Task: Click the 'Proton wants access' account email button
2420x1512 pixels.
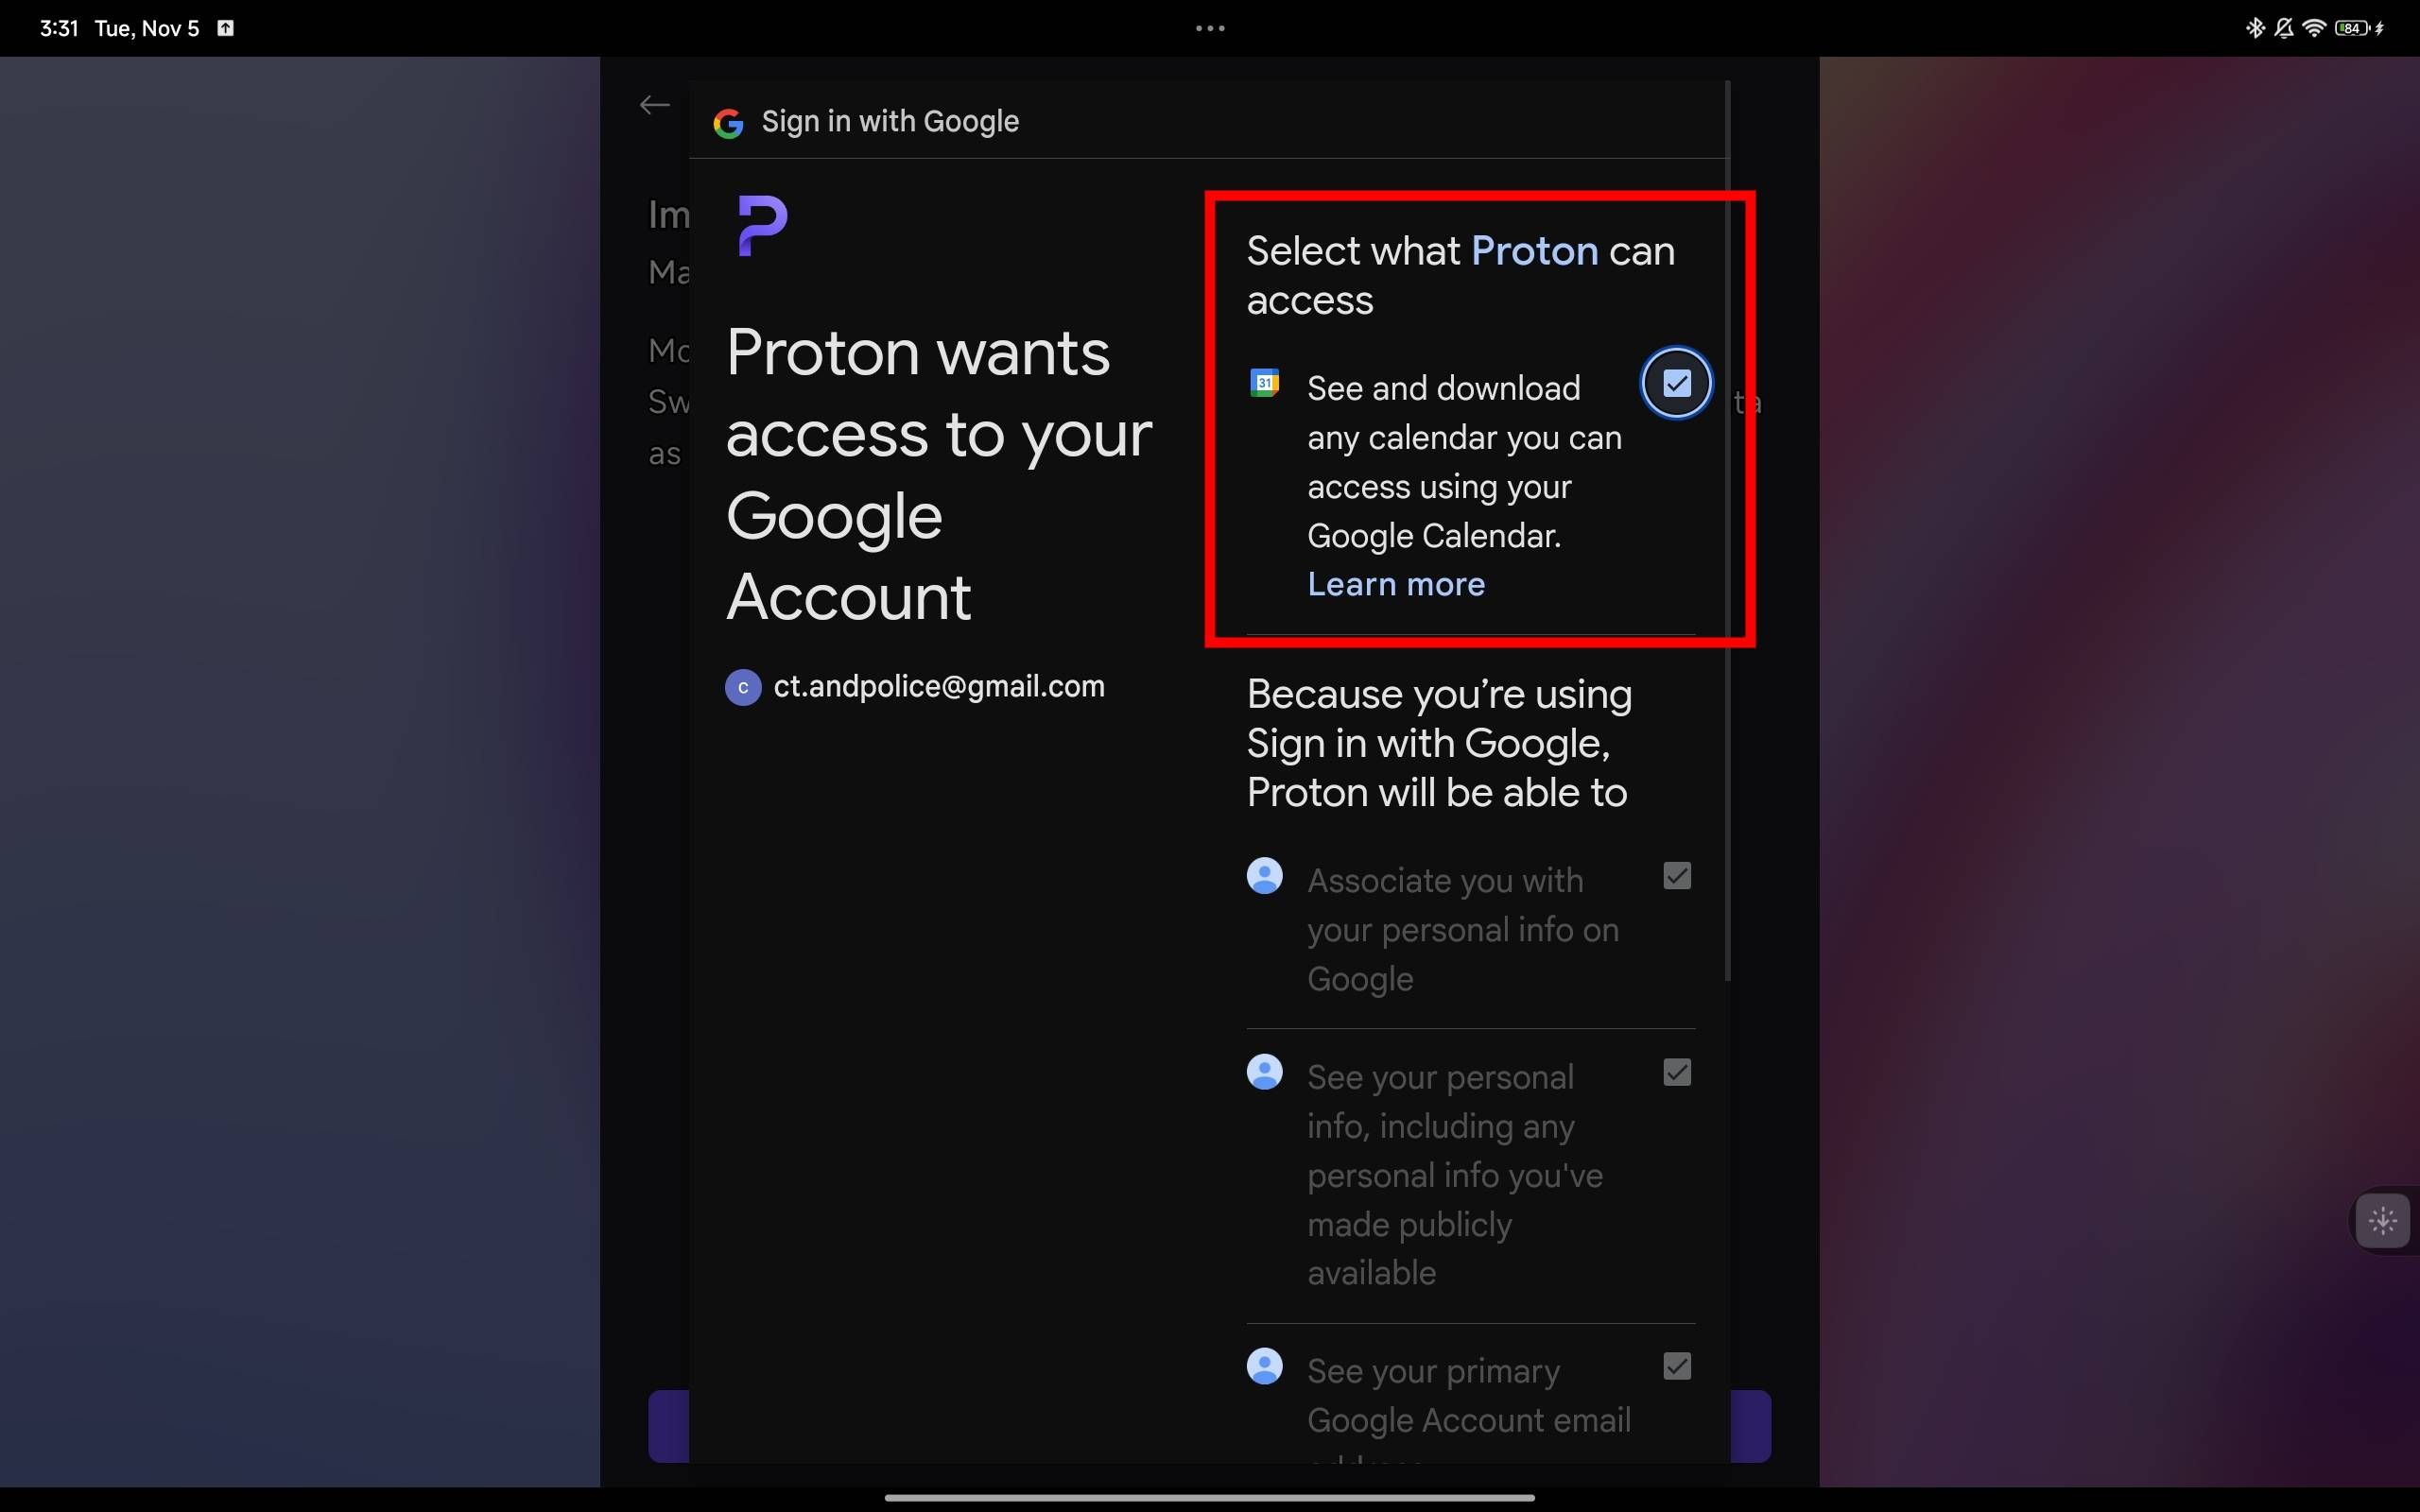Action: (915, 684)
